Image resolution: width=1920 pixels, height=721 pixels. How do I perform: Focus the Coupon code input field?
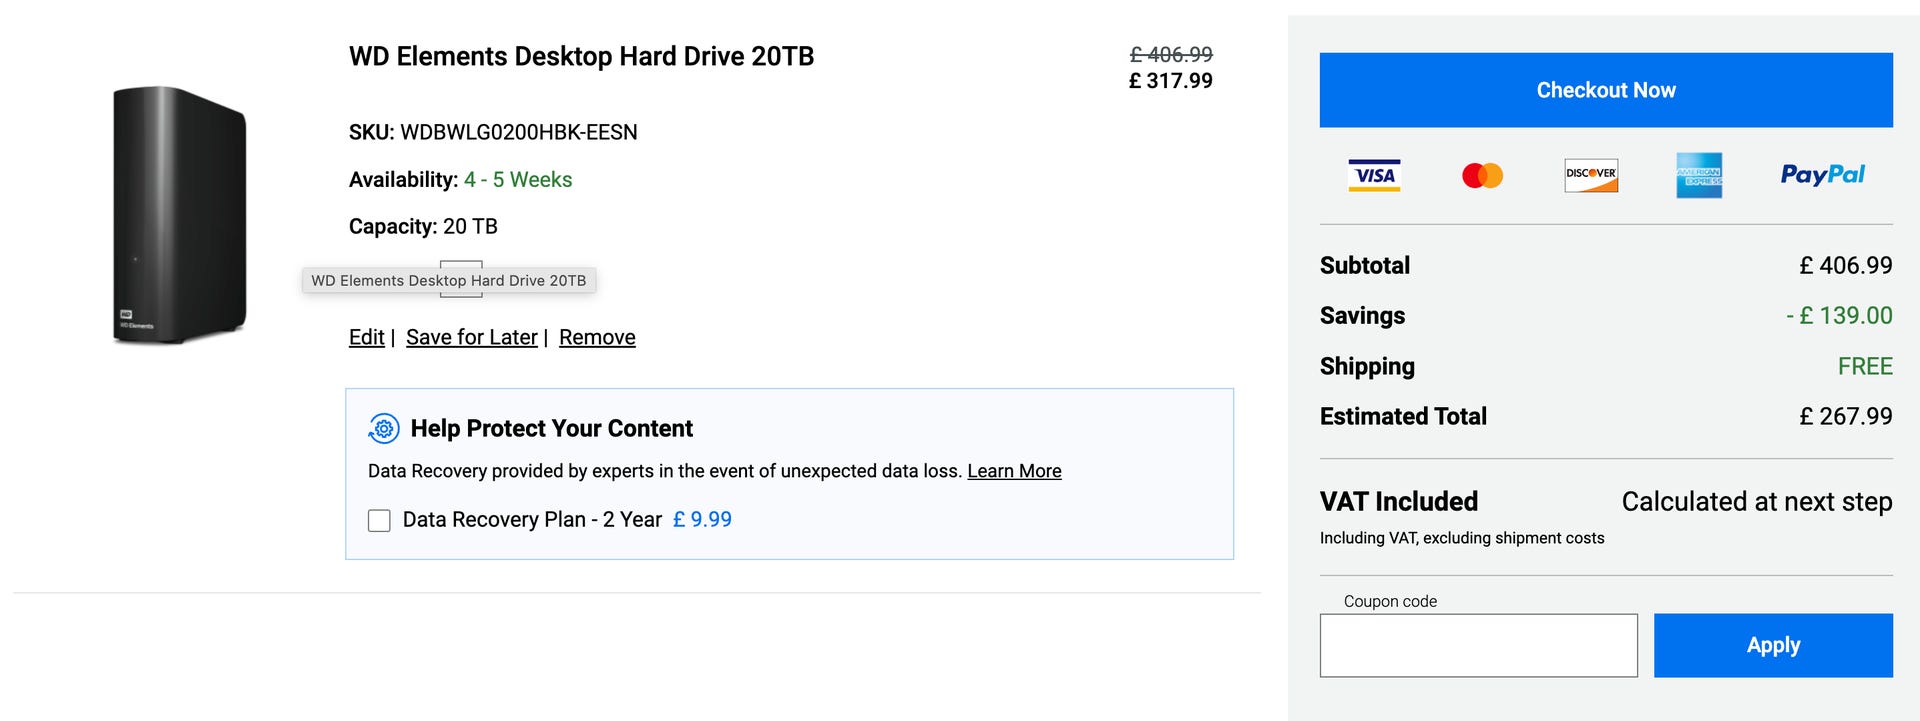[1478, 645]
